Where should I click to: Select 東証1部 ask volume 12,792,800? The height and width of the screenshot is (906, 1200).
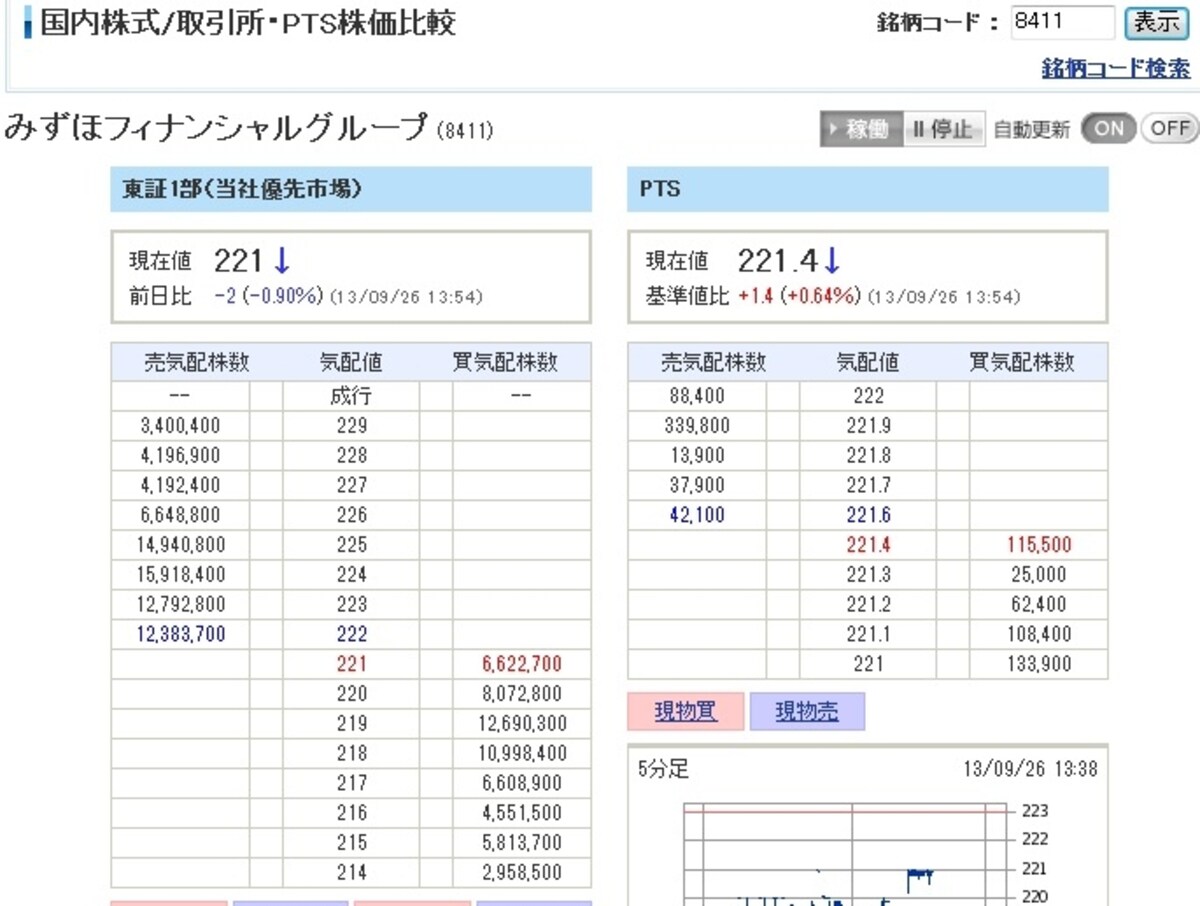[x=179, y=604]
